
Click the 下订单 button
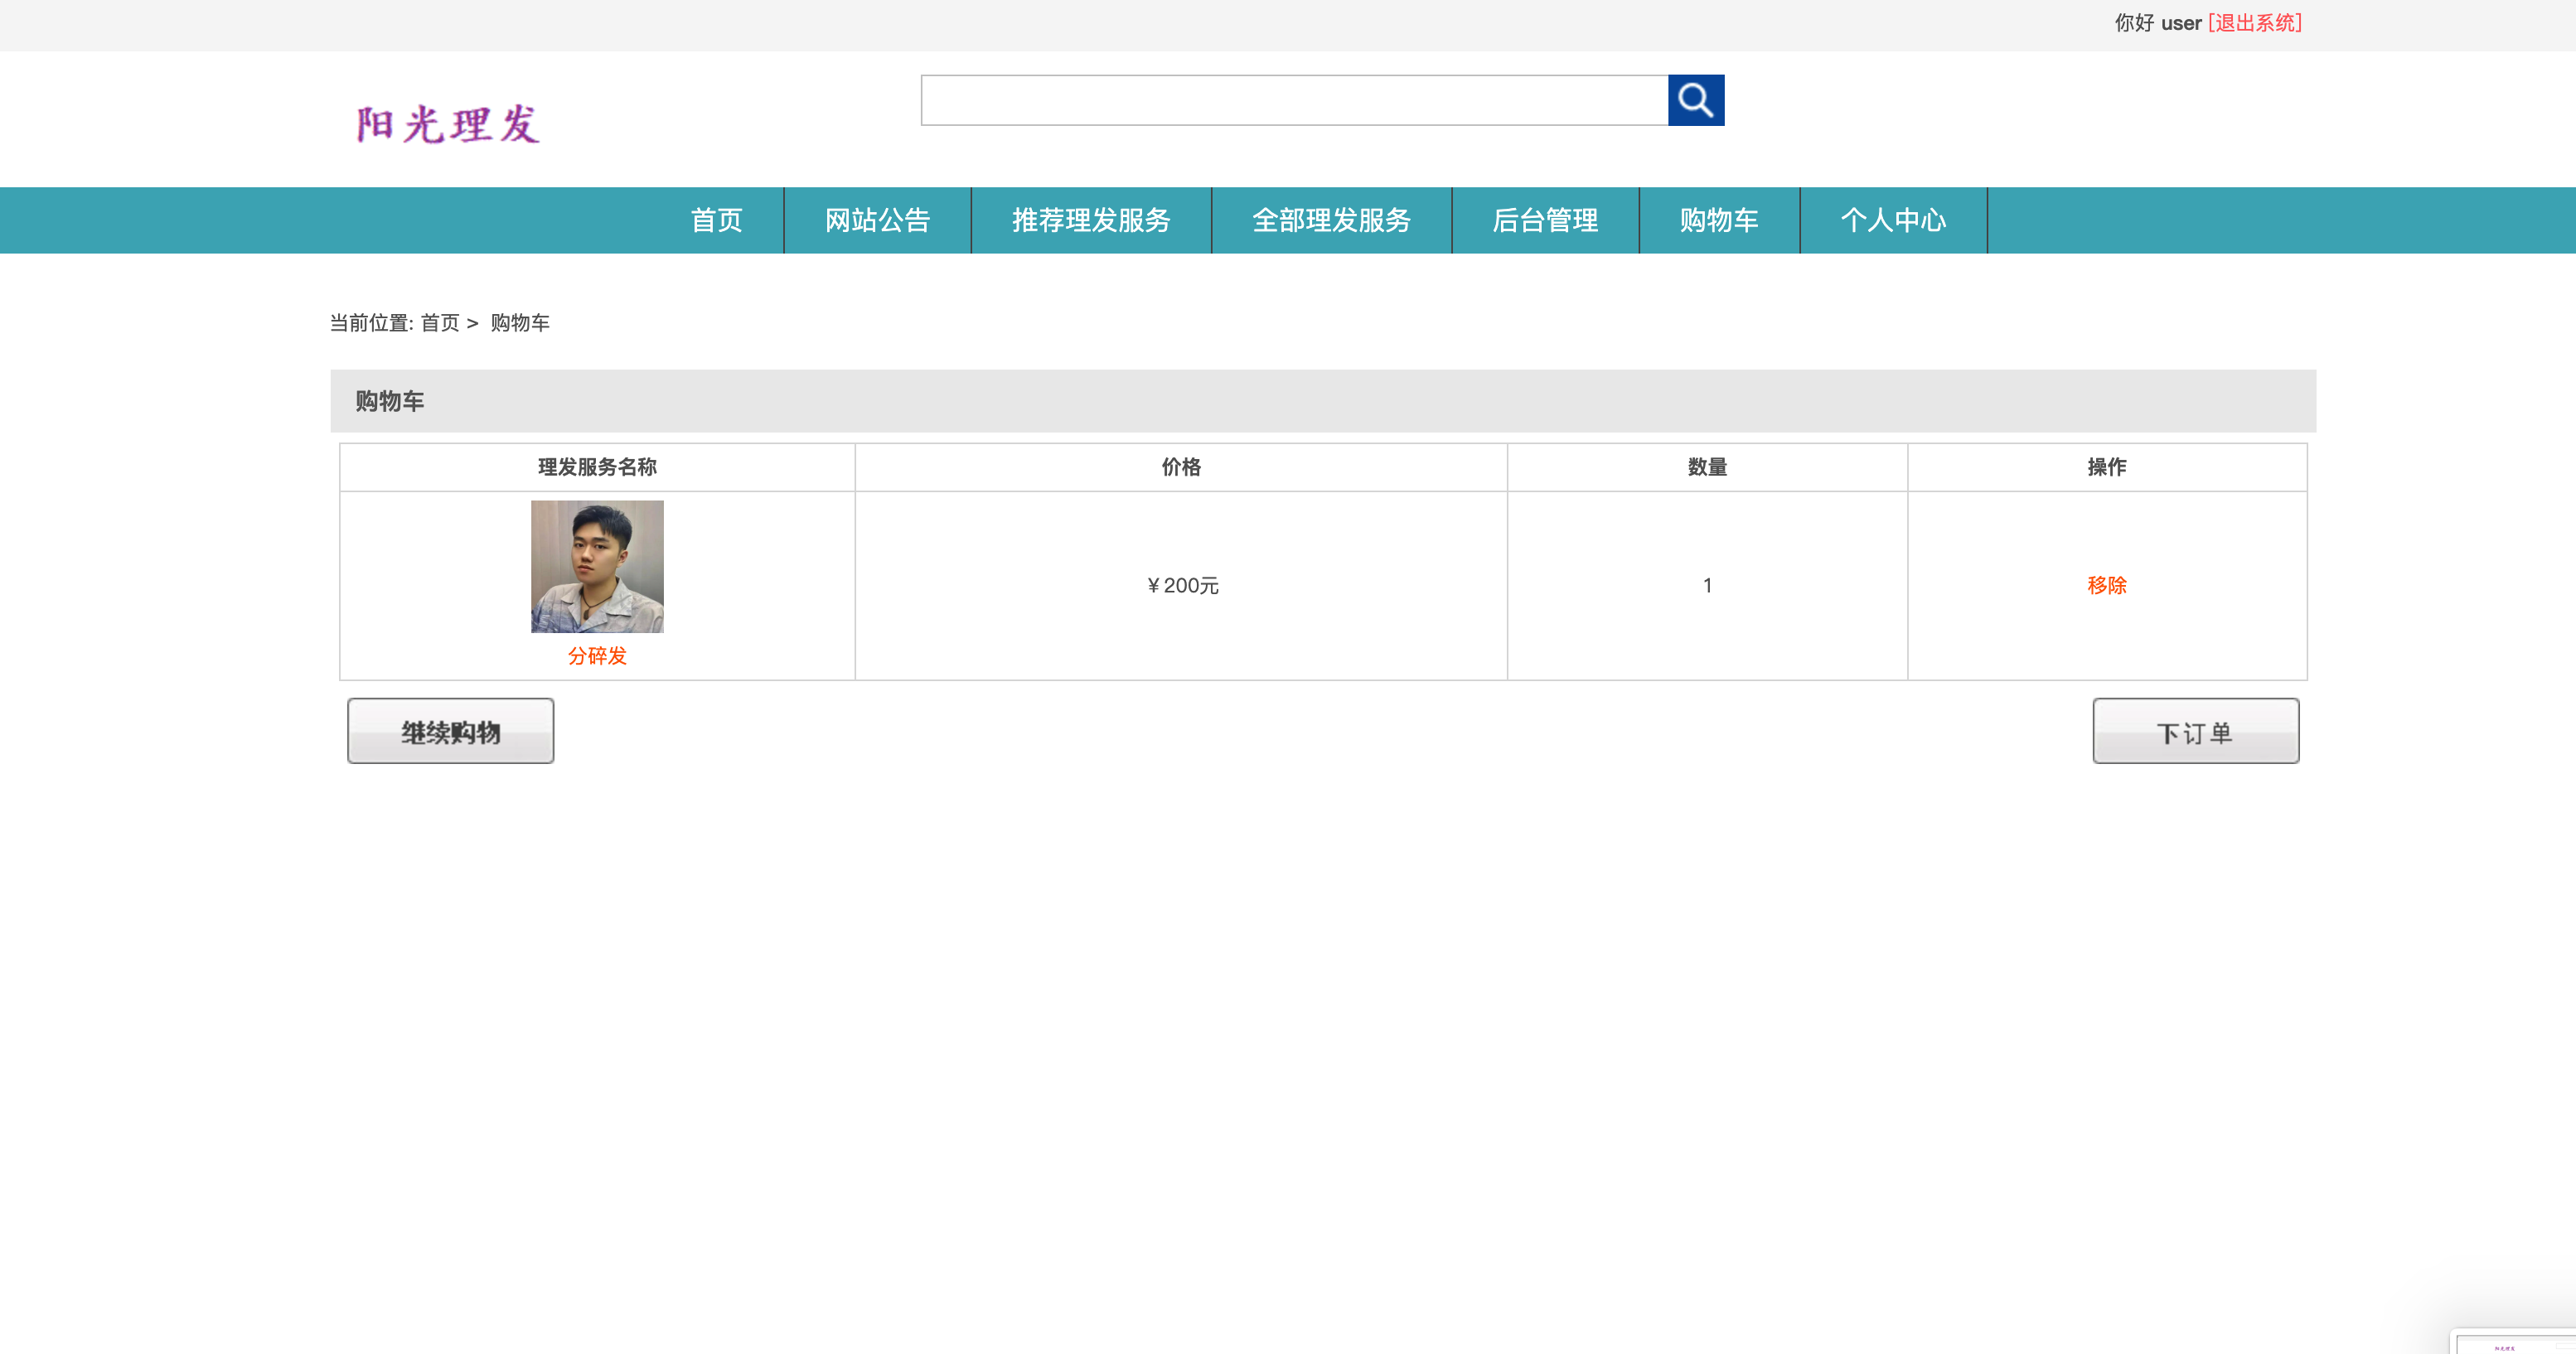[x=2196, y=730]
